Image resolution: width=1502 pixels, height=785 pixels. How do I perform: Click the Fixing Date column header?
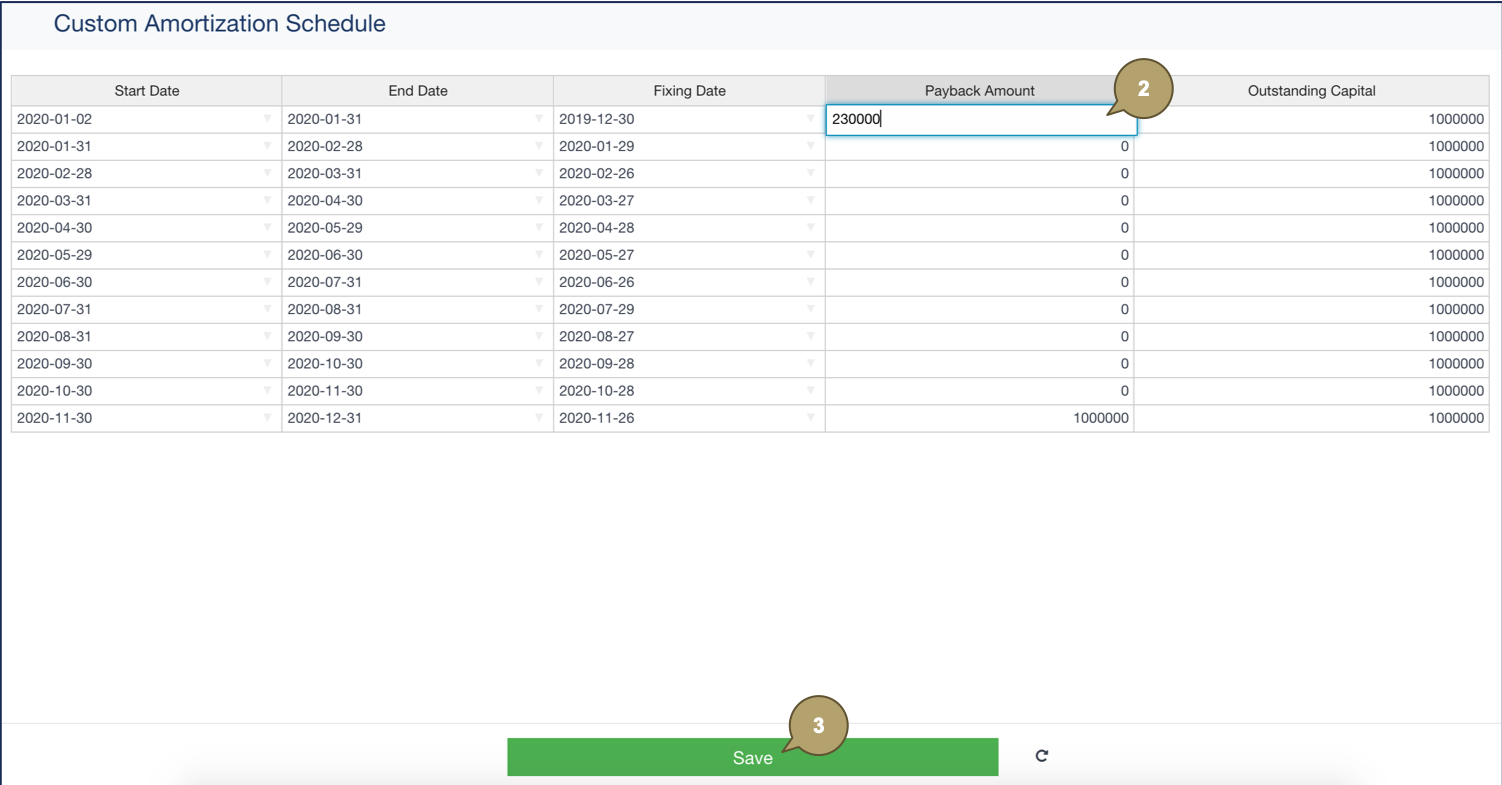pos(689,91)
